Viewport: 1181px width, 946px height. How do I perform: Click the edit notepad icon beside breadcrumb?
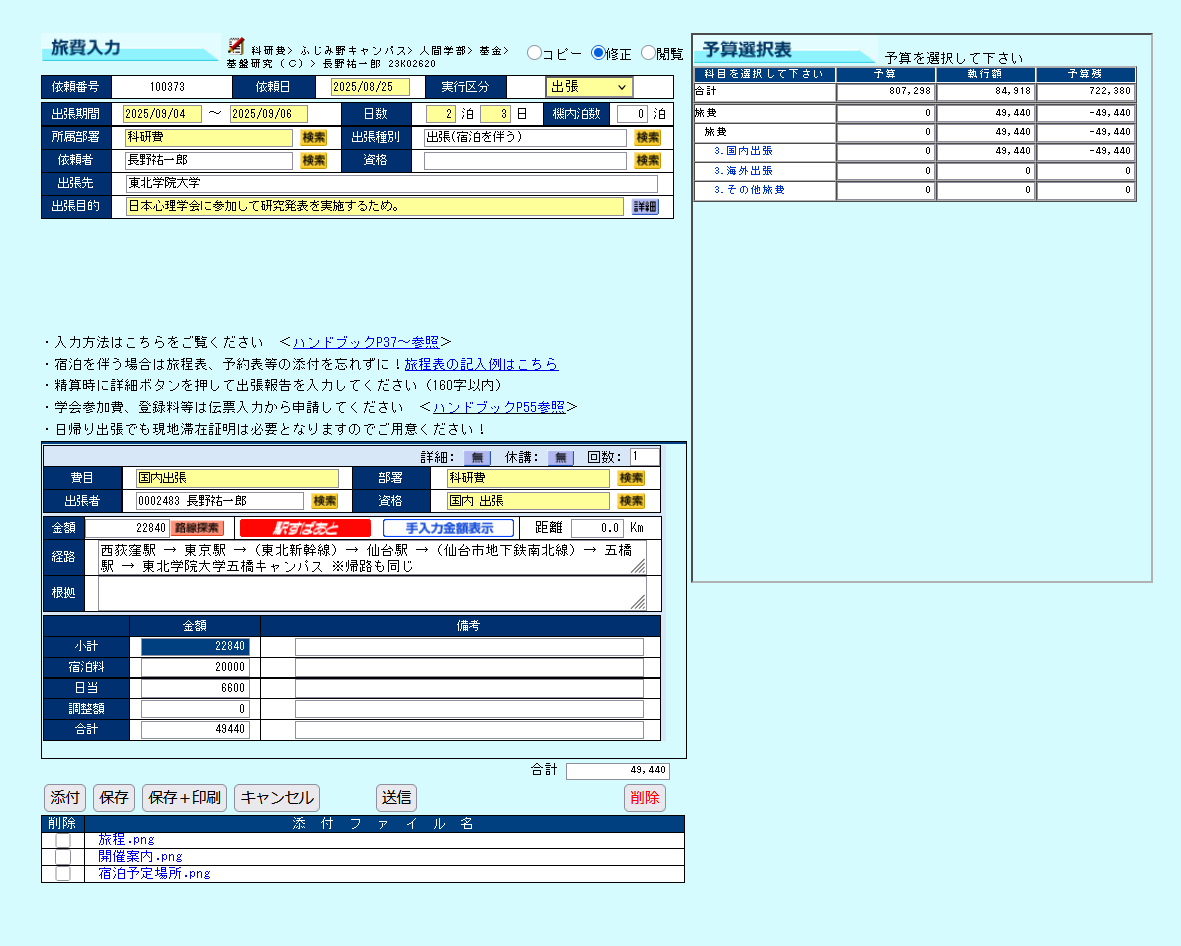[x=236, y=45]
